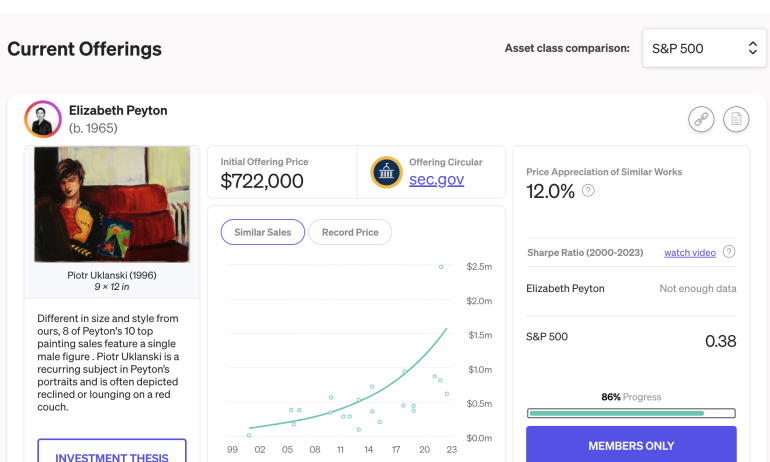Screen dimensions: 770x462
Task: Click the Piotr Uklanski painting thumbnail
Action: pyautogui.click(x=112, y=205)
